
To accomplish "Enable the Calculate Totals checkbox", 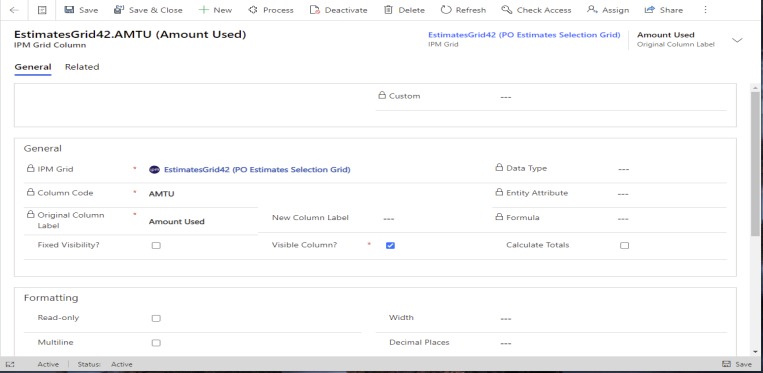I will [624, 246].
